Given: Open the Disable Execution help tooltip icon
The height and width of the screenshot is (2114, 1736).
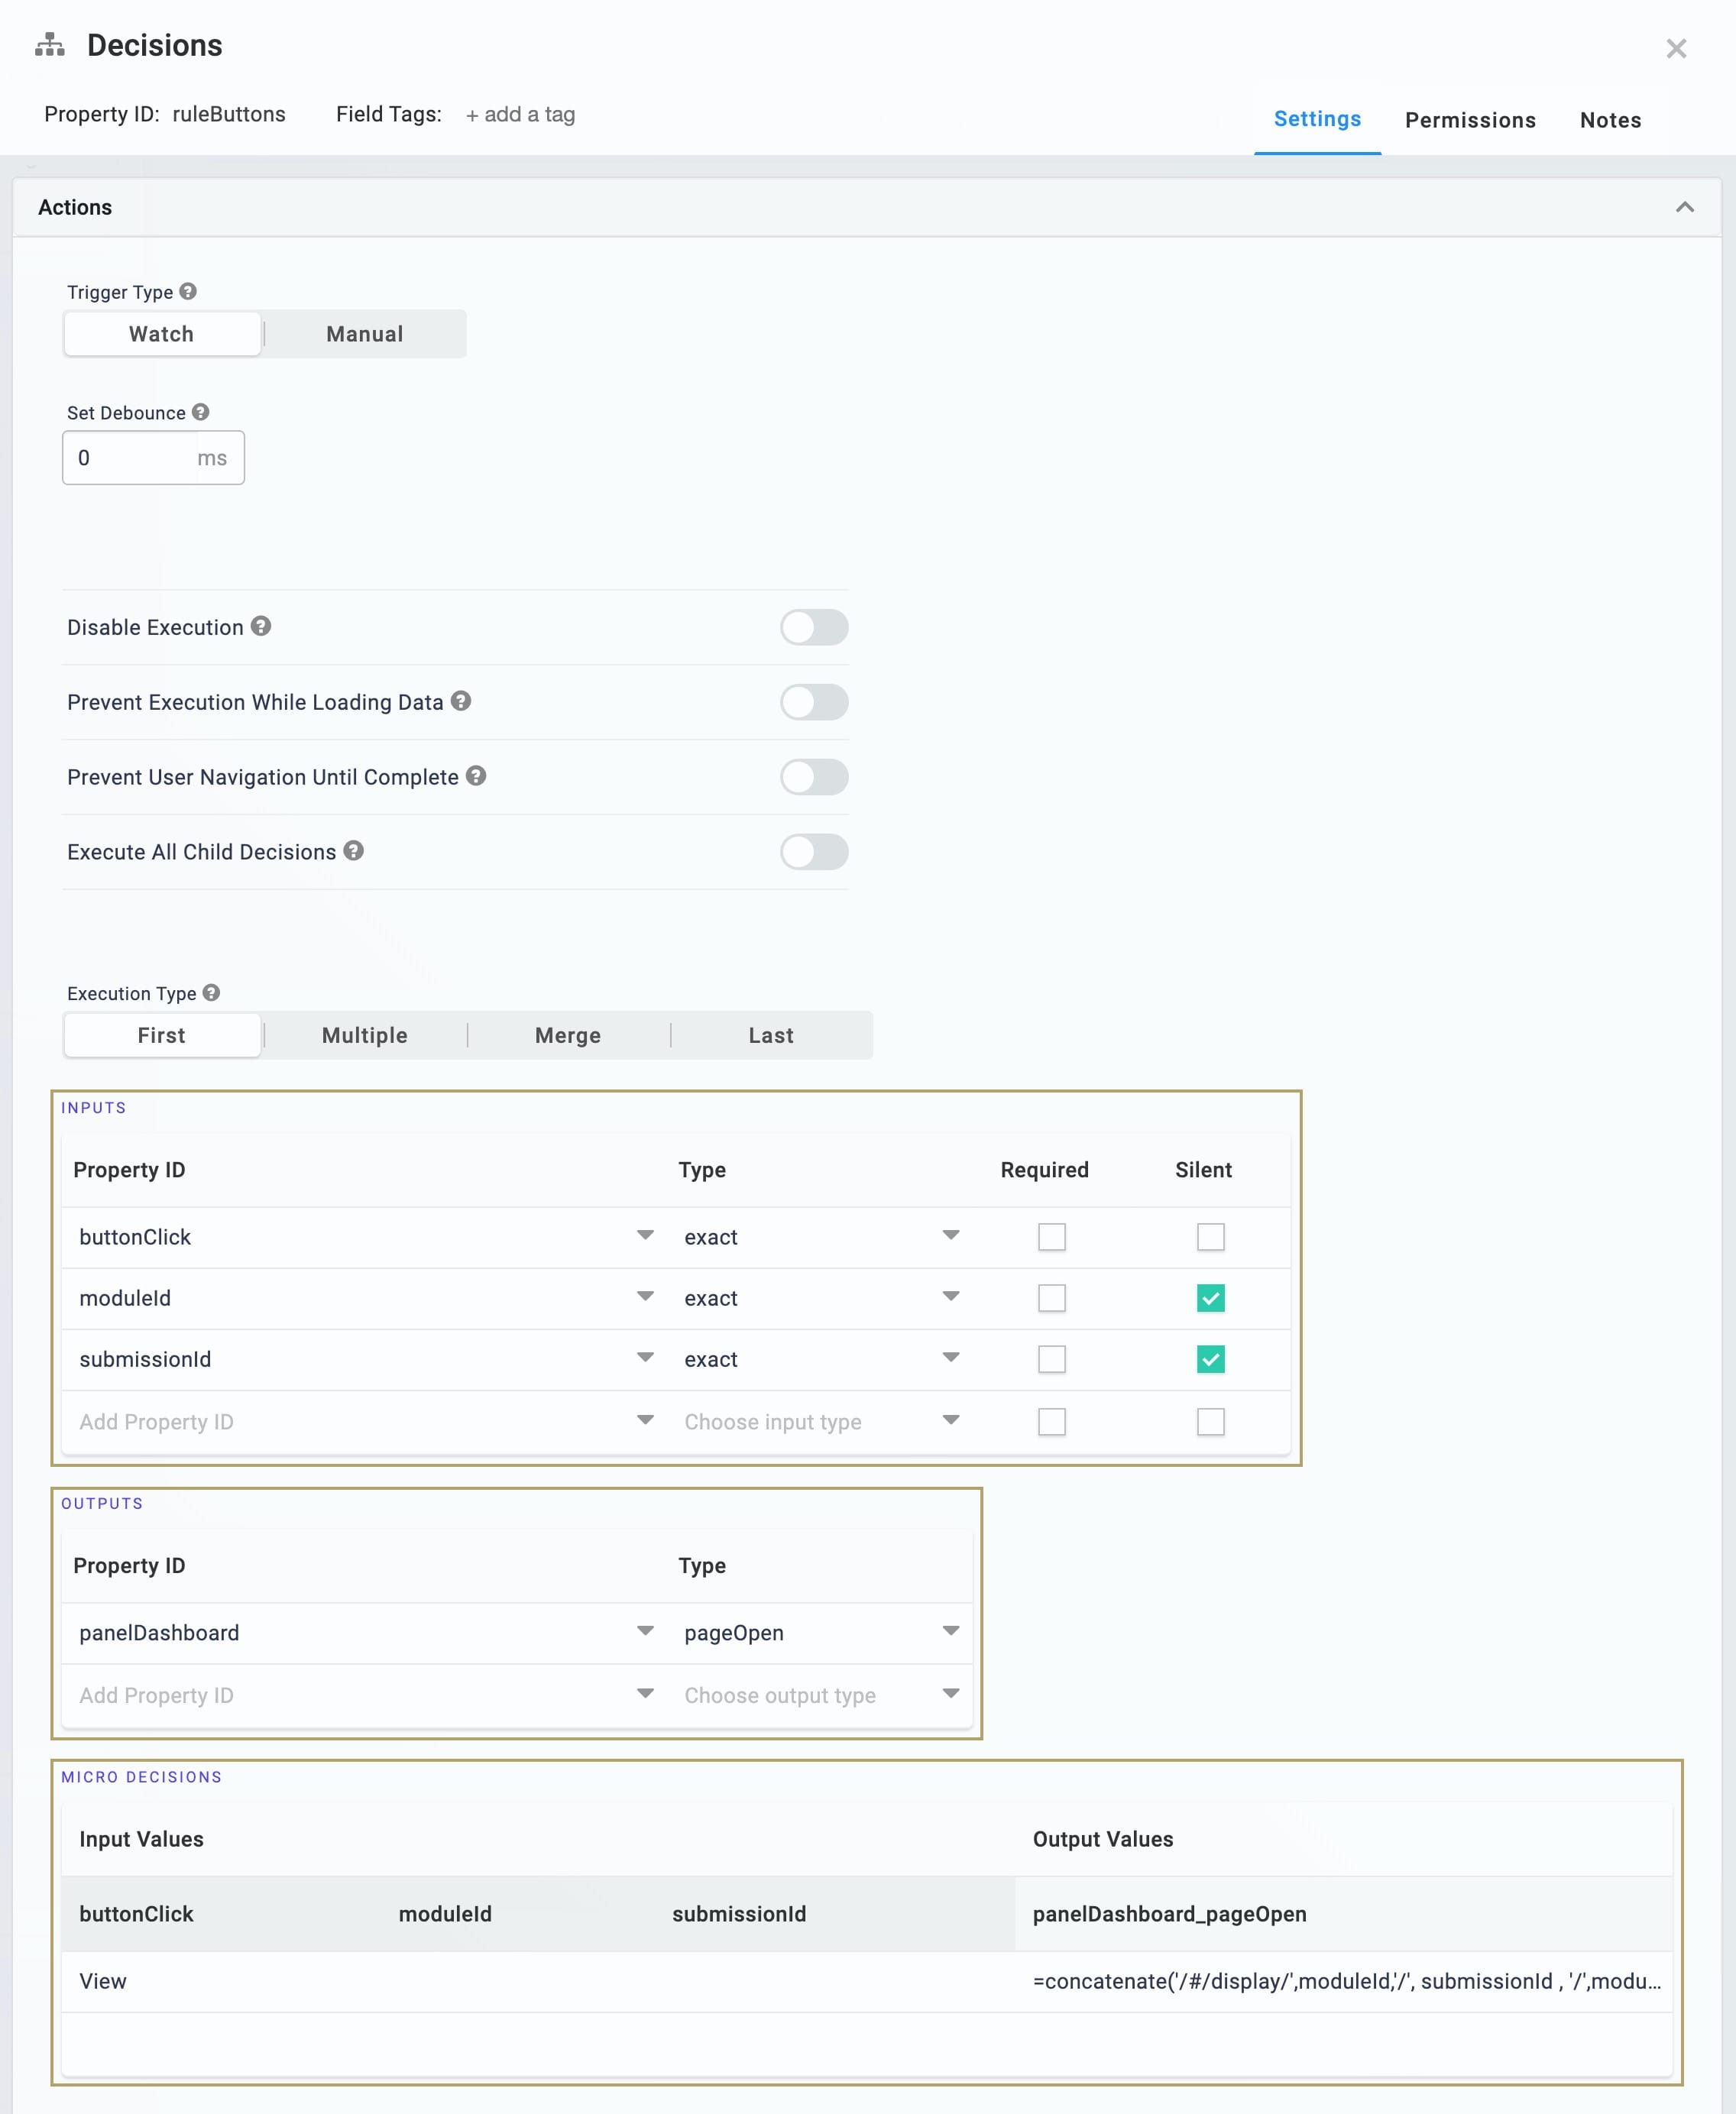Looking at the screenshot, I should pos(261,626).
